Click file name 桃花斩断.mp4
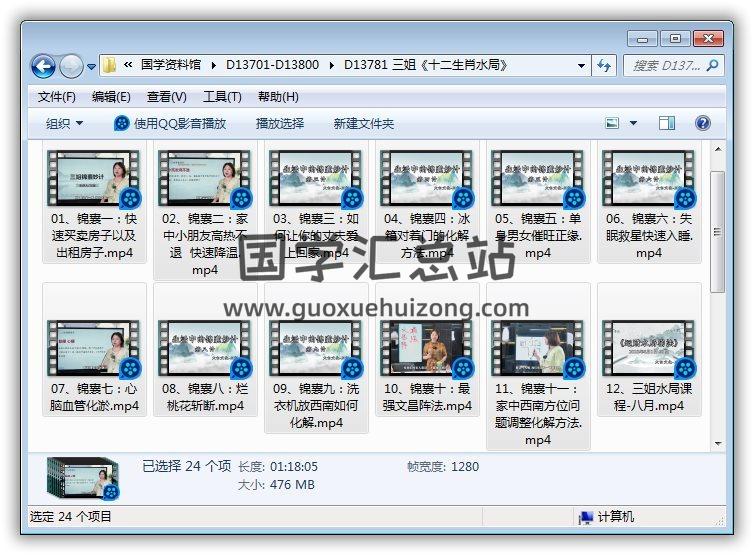Screen dimensions: 754x555 point(205,405)
